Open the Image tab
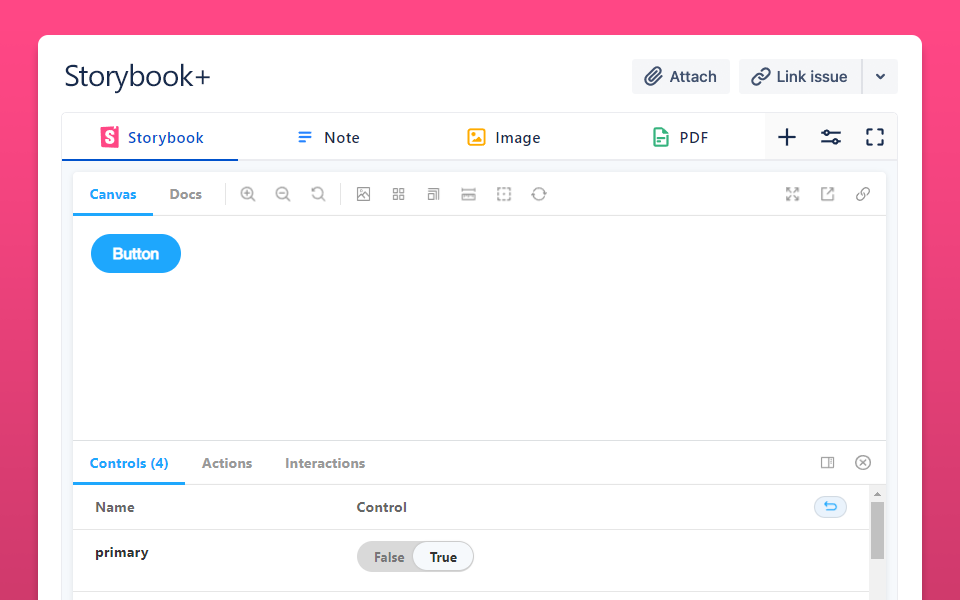960x600 pixels. pyautogui.click(x=503, y=137)
